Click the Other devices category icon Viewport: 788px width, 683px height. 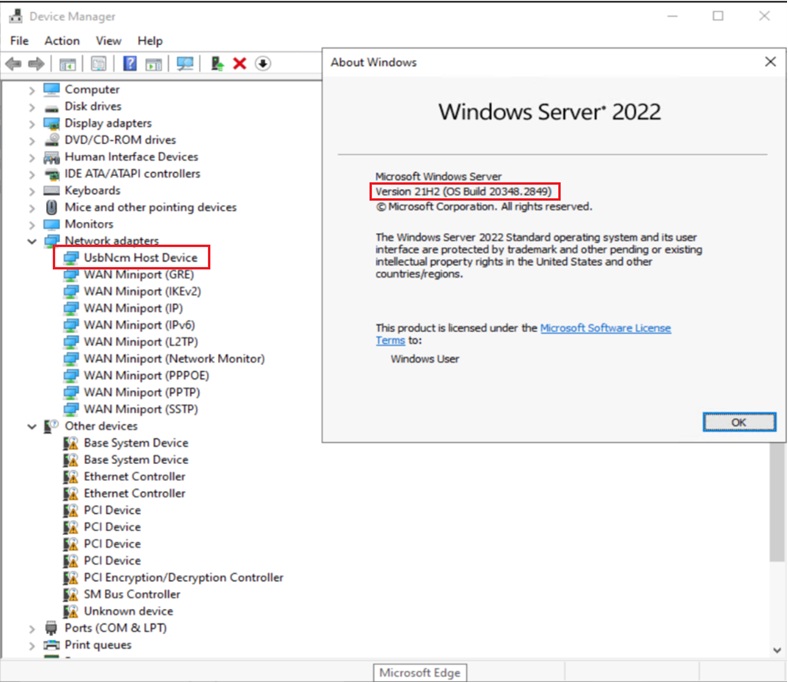[51, 426]
